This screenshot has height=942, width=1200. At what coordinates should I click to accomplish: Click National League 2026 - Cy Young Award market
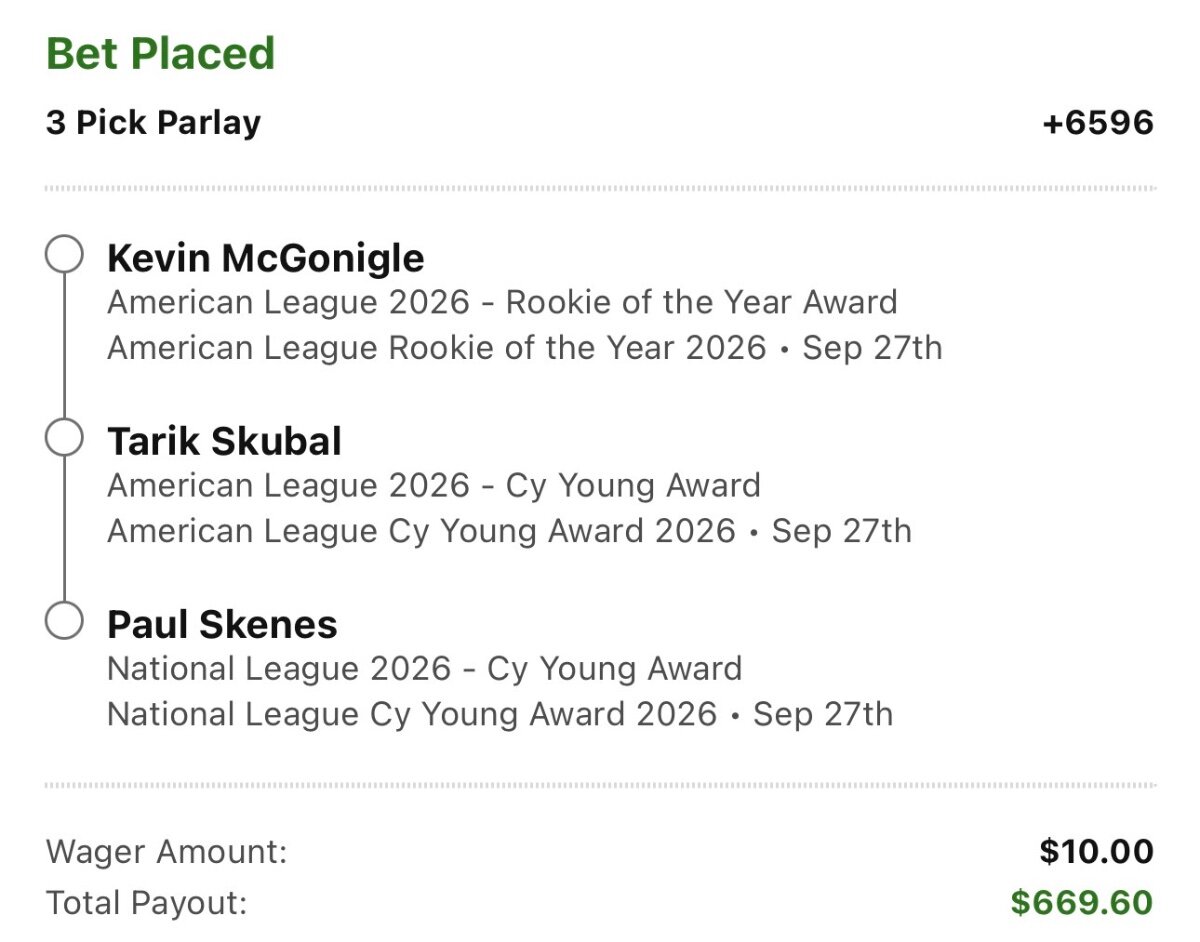pyautogui.click(x=424, y=668)
